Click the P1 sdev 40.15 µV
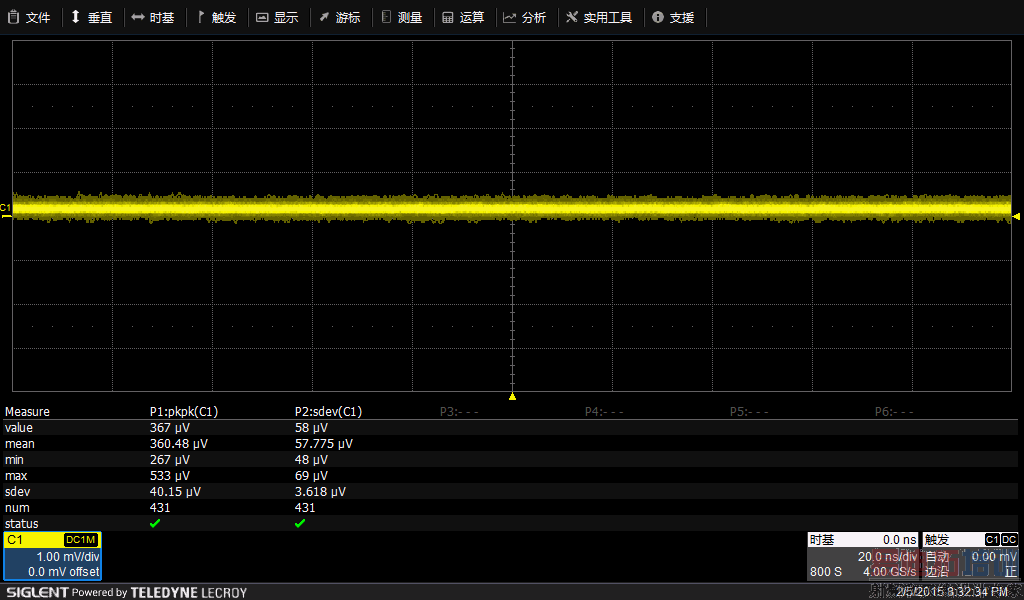 point(175,492)
